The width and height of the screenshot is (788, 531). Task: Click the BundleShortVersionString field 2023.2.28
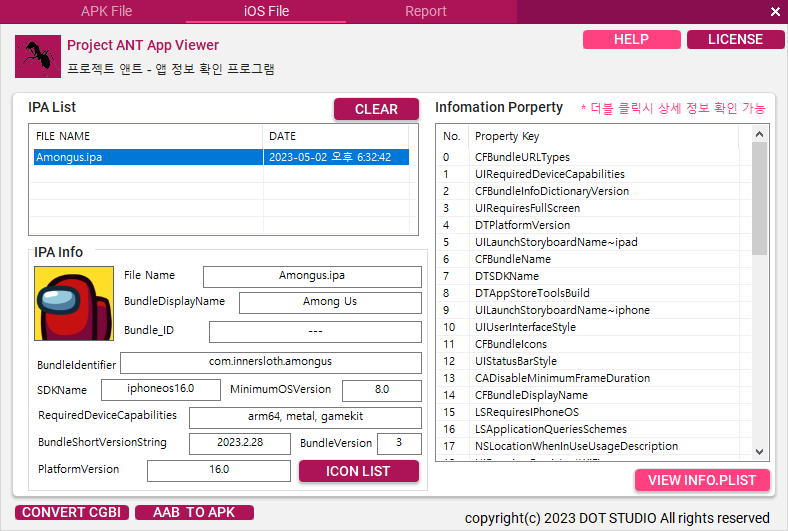click(x=240, y=444)
